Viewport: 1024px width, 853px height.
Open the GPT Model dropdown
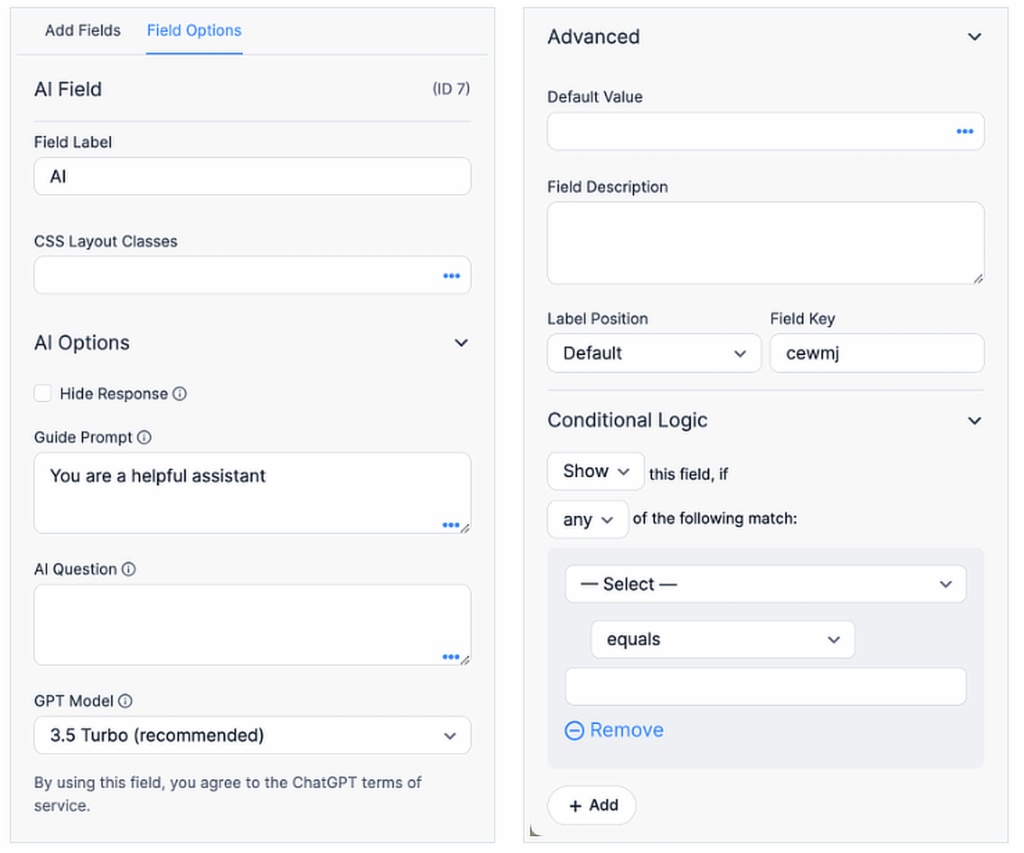[252, 735]
